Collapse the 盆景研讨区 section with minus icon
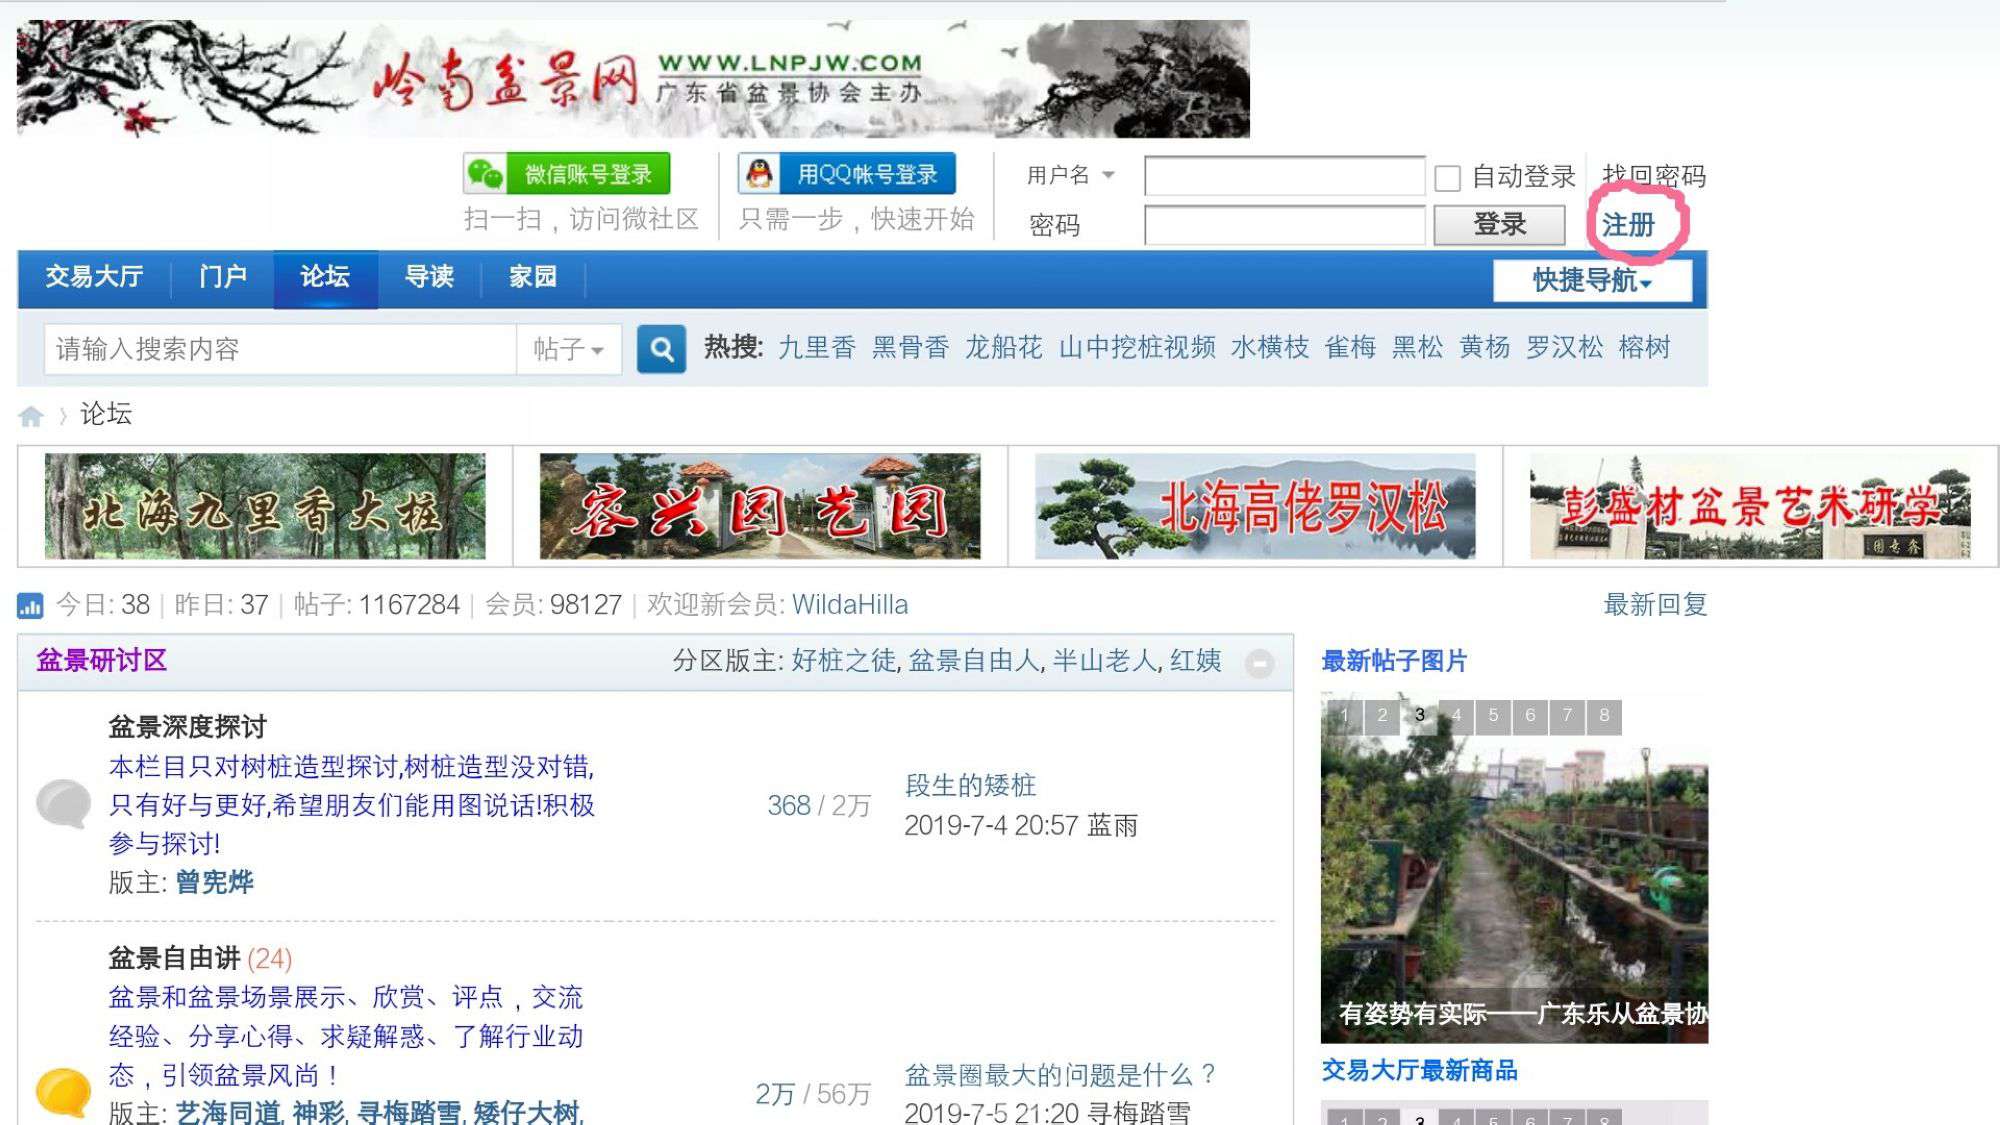The height and width of the screenshot is (1125, 2000). click(x=1259, y=662)
